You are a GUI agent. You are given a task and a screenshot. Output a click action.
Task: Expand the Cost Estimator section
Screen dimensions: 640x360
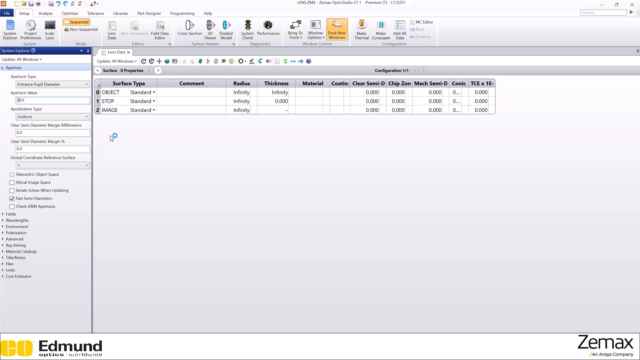3,276
